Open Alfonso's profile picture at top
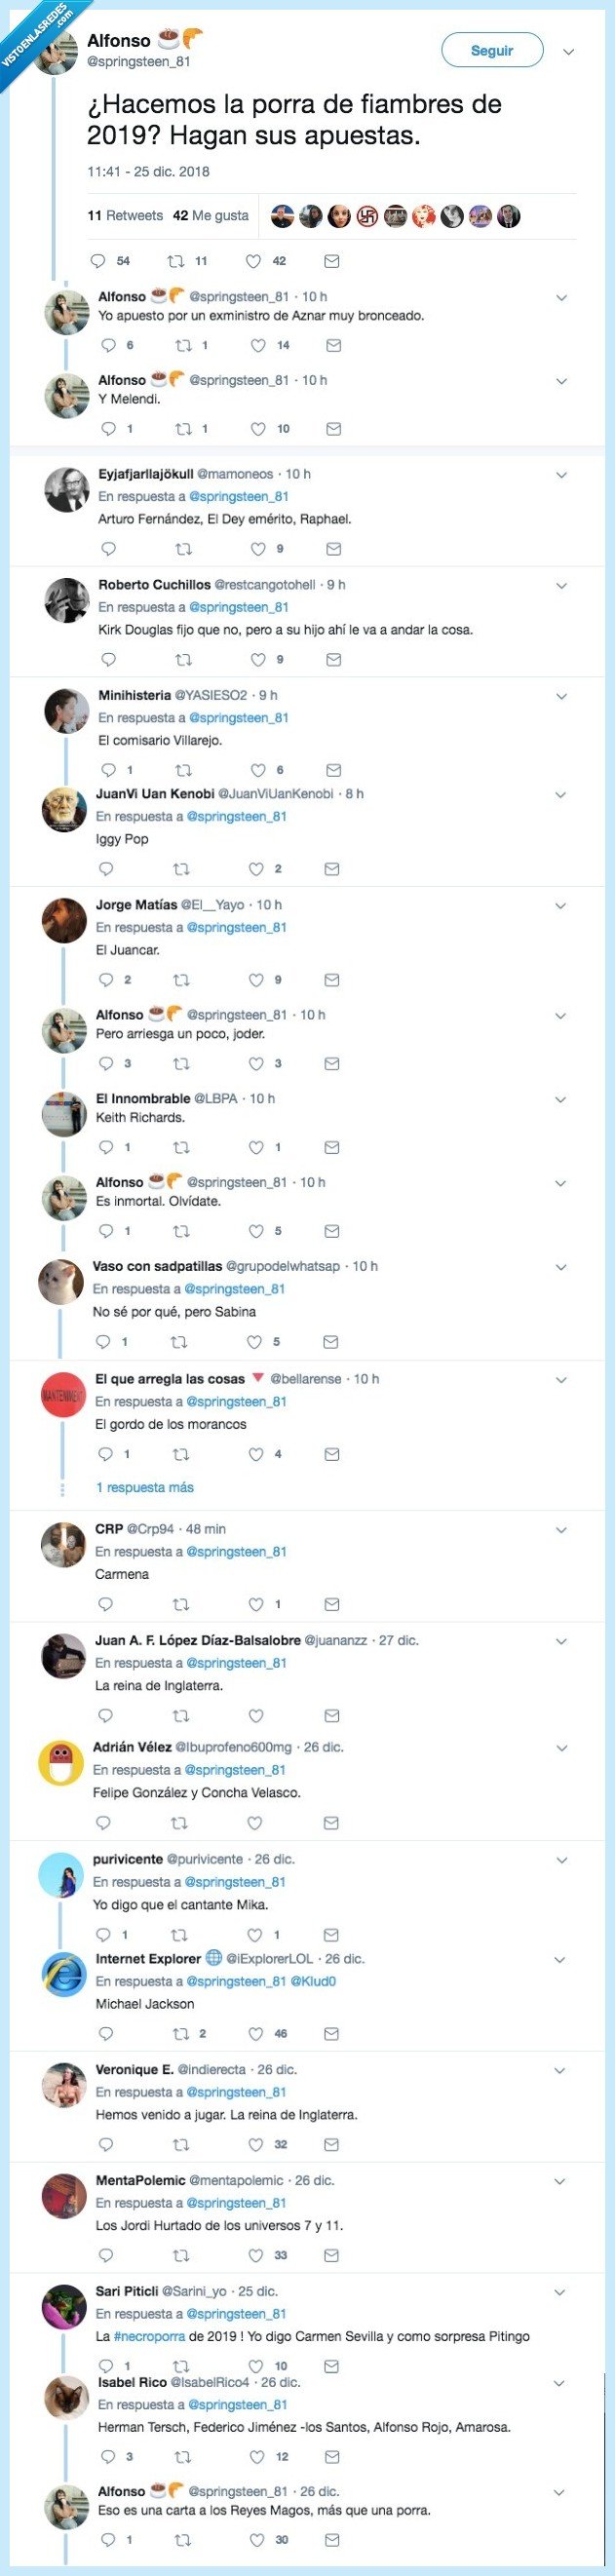Screen dimensions: 615x2576 57,51
